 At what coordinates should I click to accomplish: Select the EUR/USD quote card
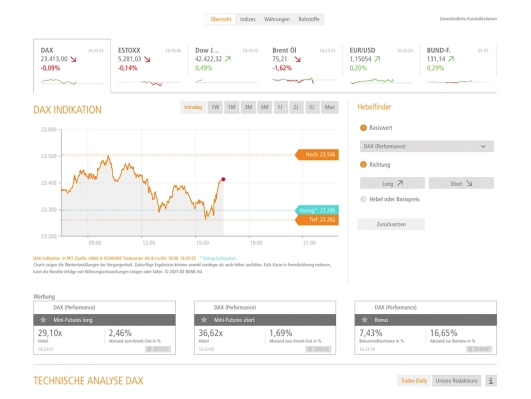[x=381, y=66]
